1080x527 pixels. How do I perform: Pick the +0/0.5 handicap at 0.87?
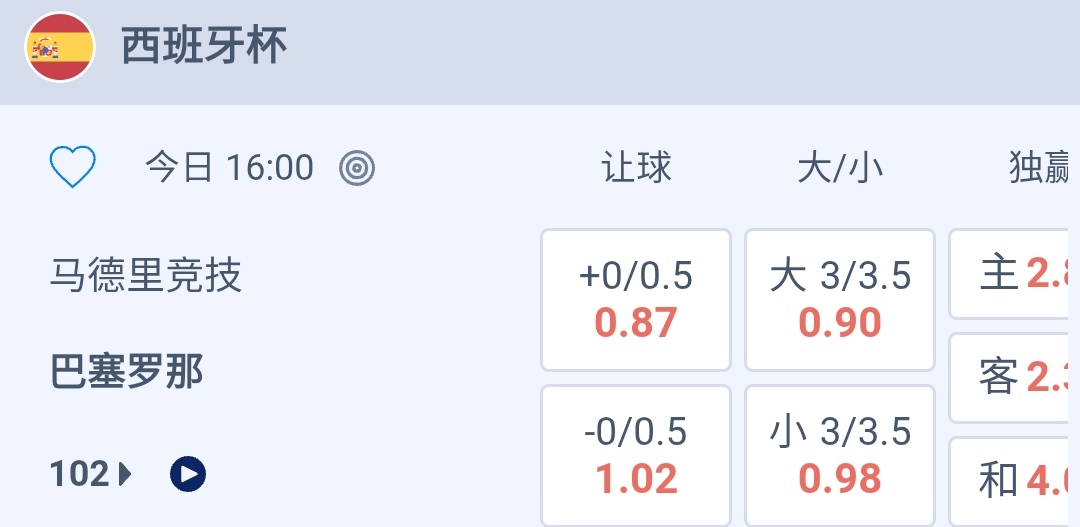tap(636, 300)
